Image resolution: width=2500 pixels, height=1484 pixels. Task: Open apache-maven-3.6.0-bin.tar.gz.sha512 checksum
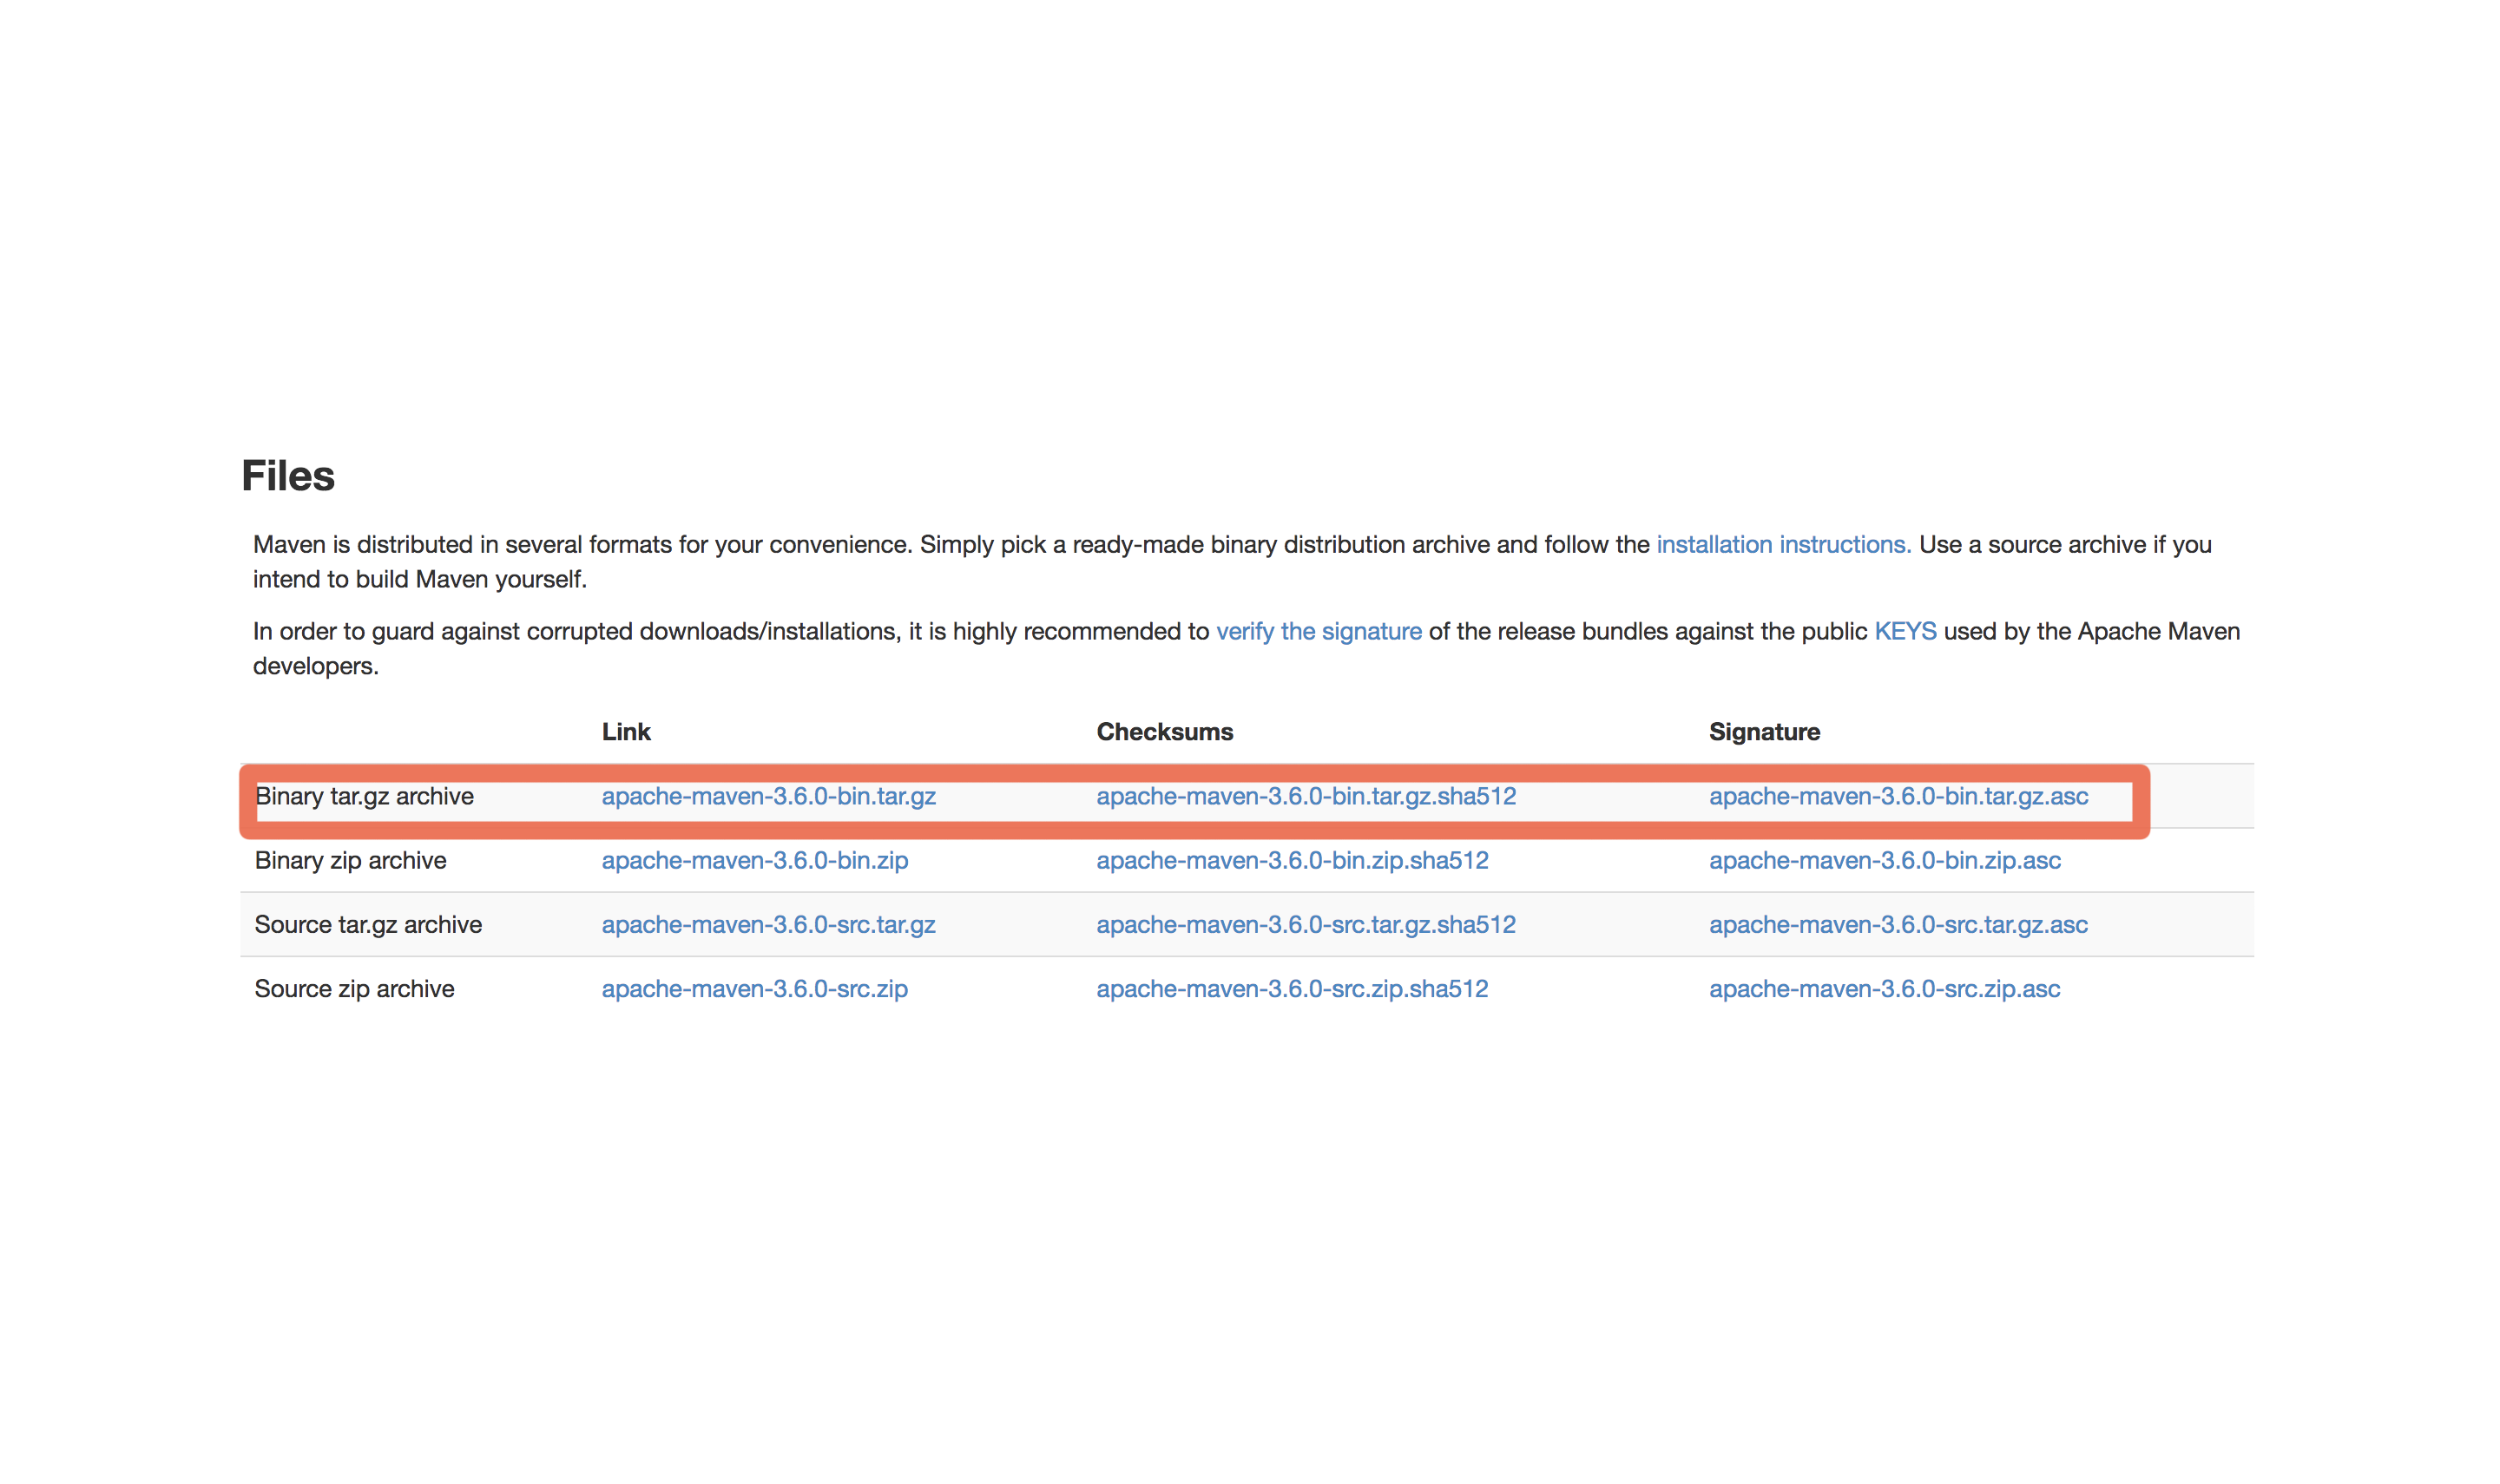click(1305, 797)
